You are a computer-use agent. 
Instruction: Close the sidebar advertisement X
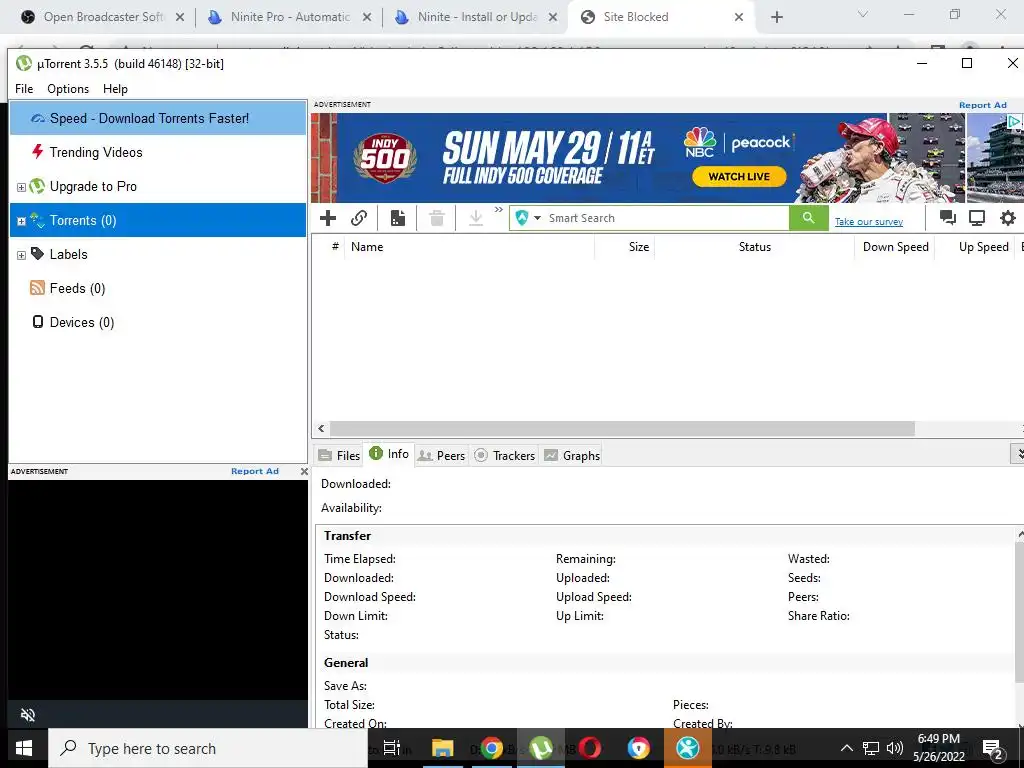tap(304, 471)
